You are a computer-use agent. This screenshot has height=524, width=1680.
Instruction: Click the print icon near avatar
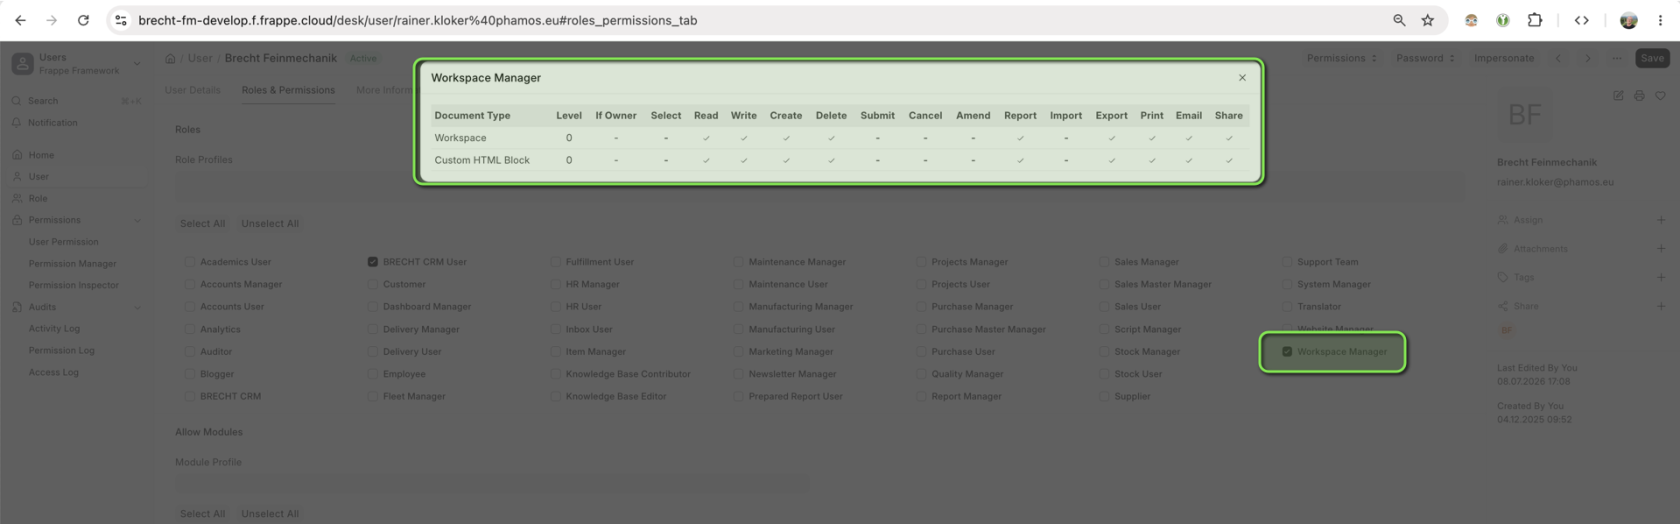point(1639,96)
